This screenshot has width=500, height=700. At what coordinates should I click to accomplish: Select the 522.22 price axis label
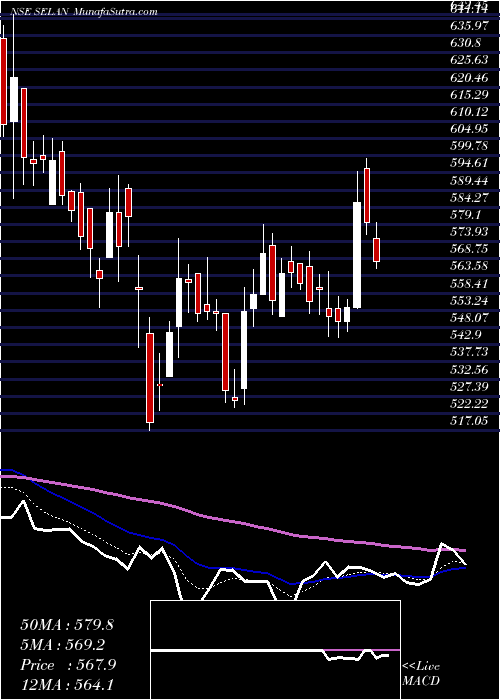[x=469, y=404]
